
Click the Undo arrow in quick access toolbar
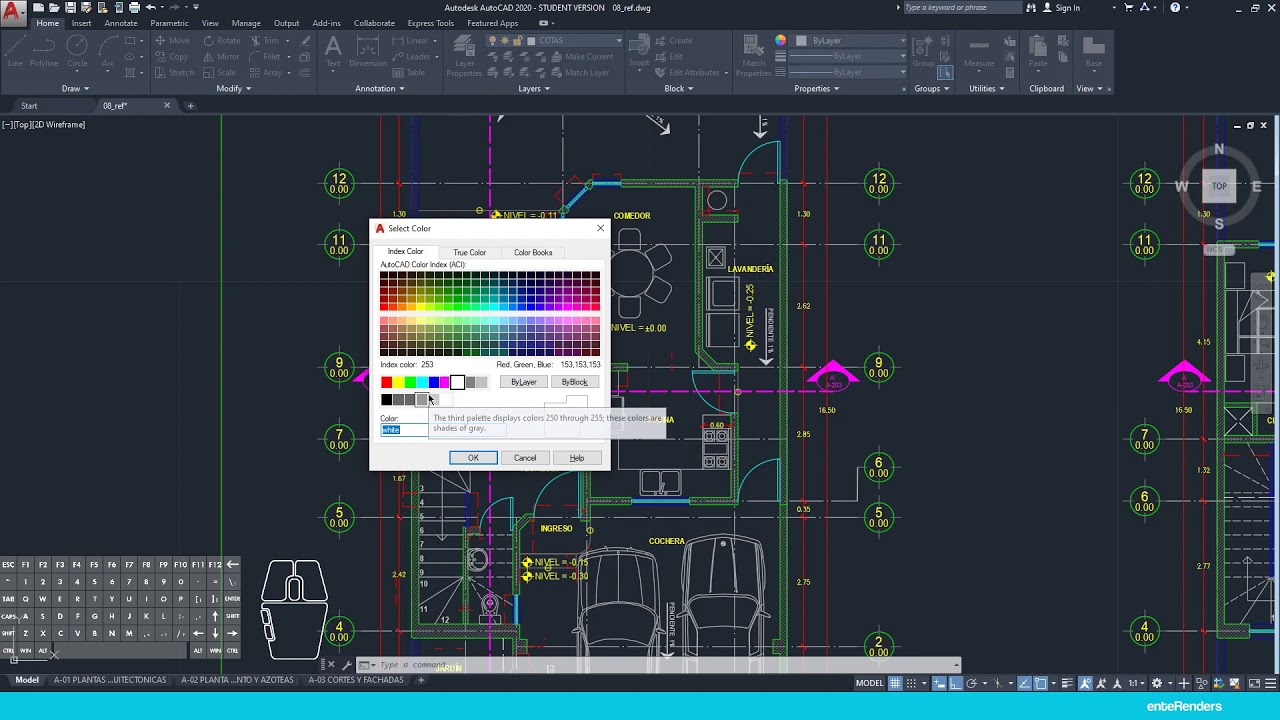click(151, 8)
